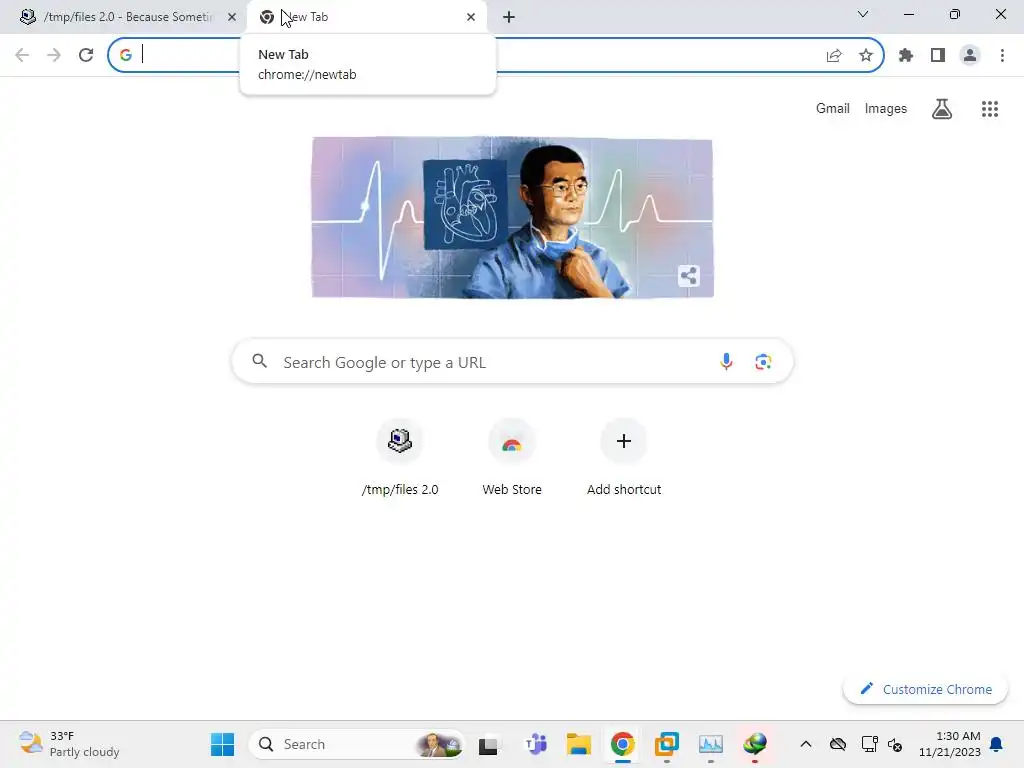Select Chrome icon in taskbar
Screen dimensions: 1024x768
click(x=622, y=744)
